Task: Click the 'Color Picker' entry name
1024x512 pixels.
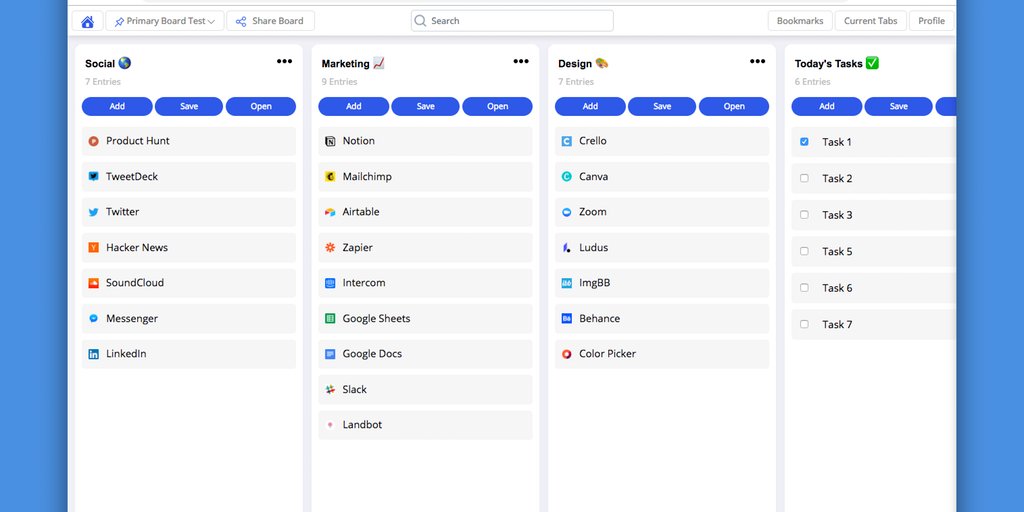Action: [x=607, y=354]
